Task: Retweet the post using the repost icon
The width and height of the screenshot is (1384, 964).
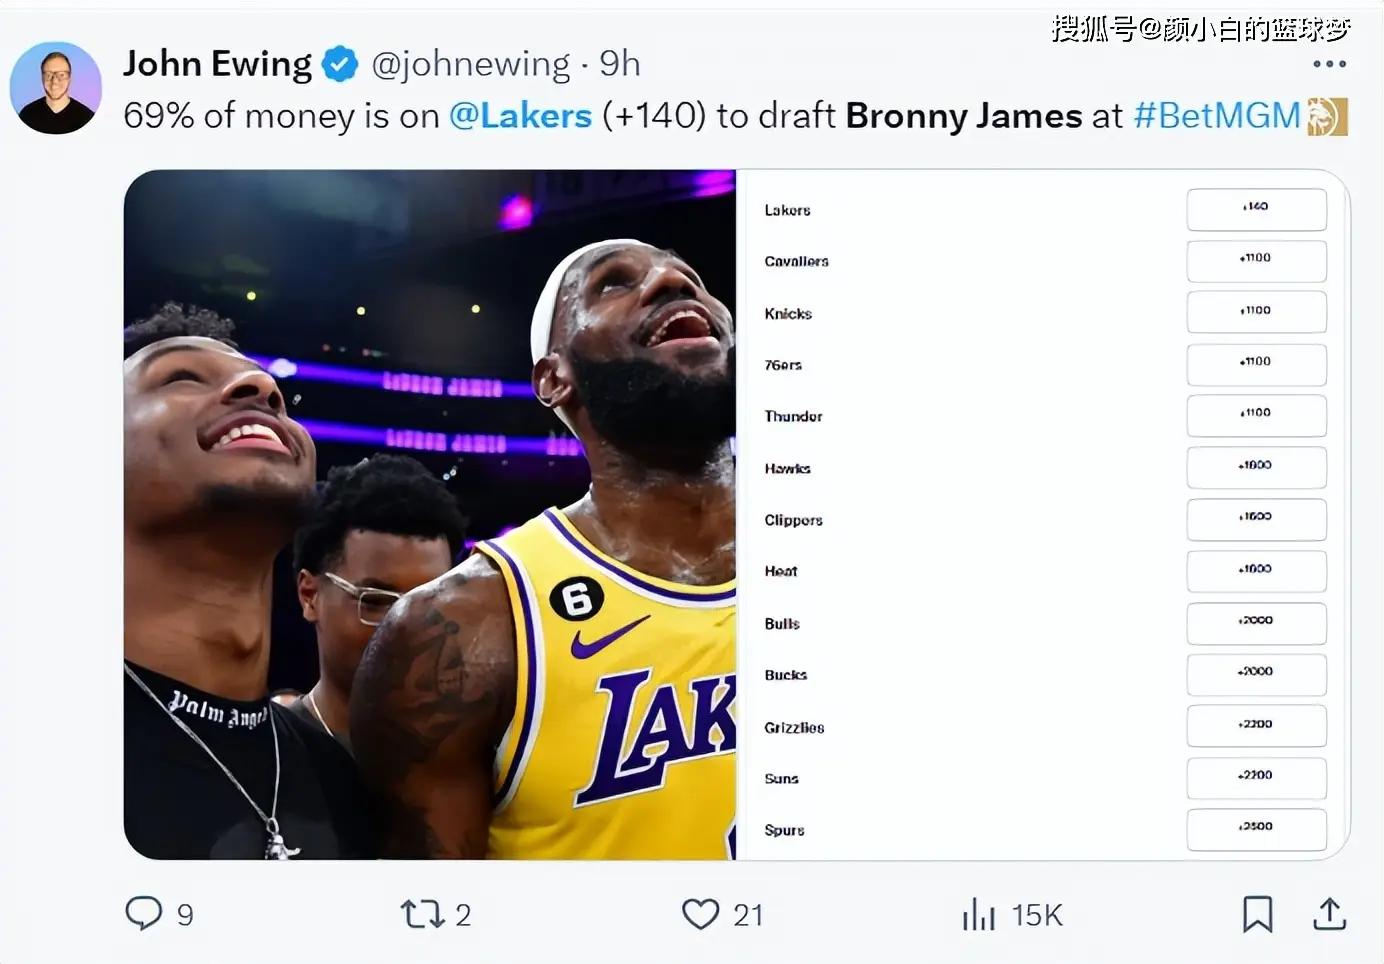Action: click(421, 914)
